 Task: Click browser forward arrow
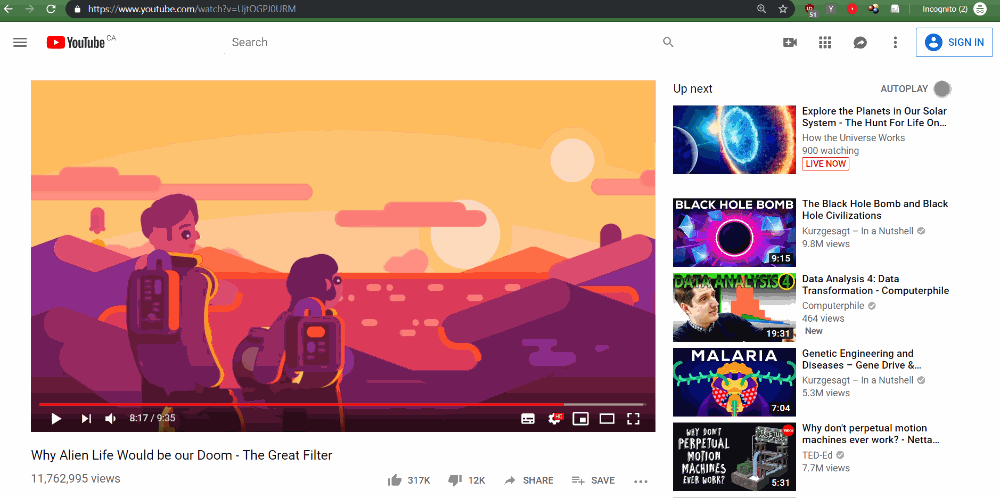pyautogui.click(x=29, y=9)
